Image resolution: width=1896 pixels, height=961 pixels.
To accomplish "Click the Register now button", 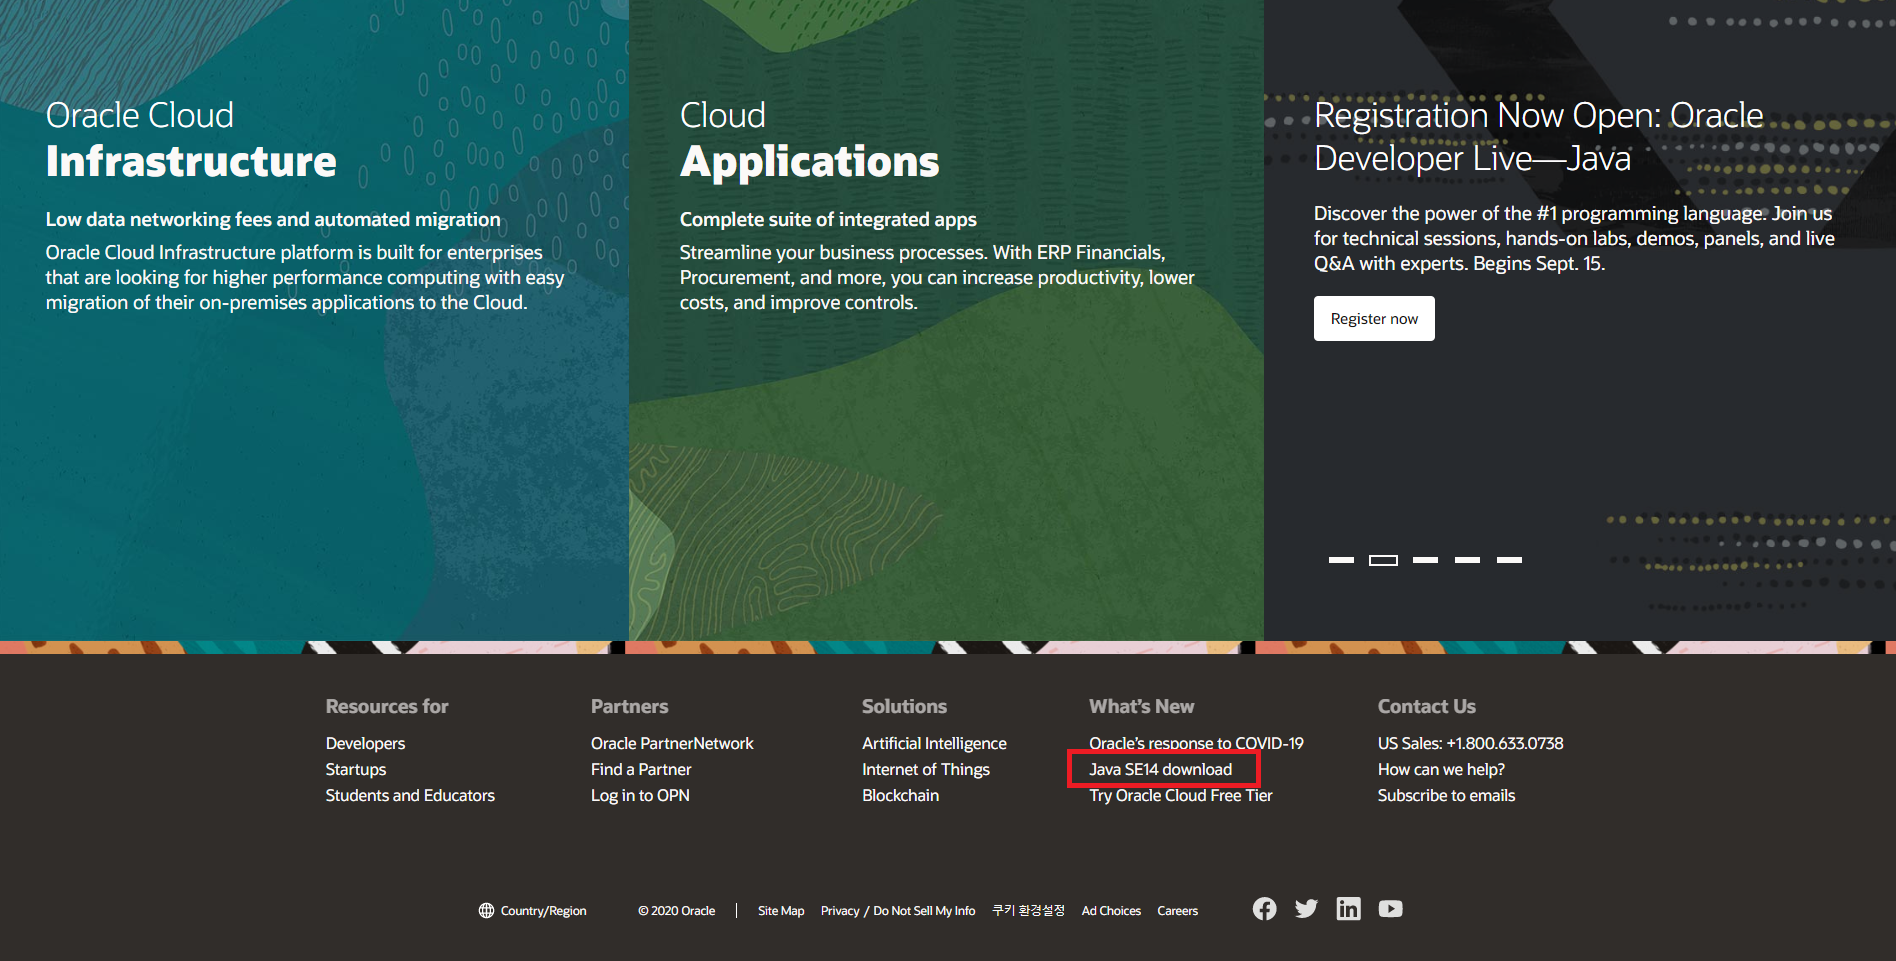I will point(1374,318).
